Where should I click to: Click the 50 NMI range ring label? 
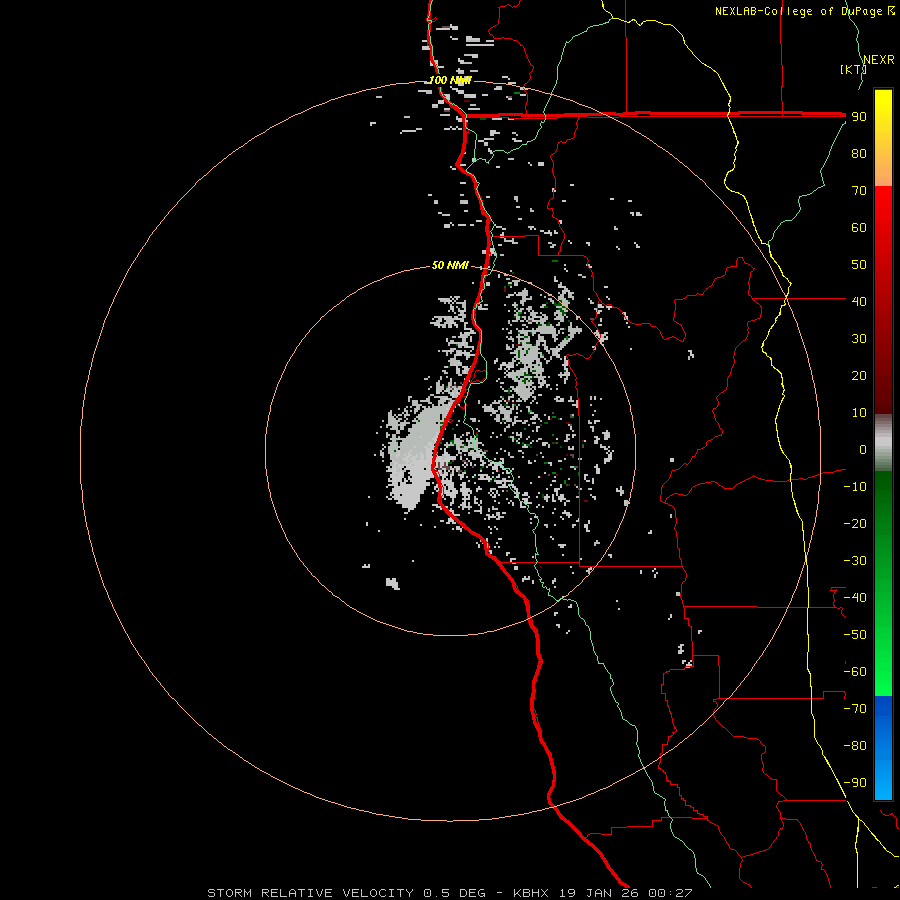450,265
